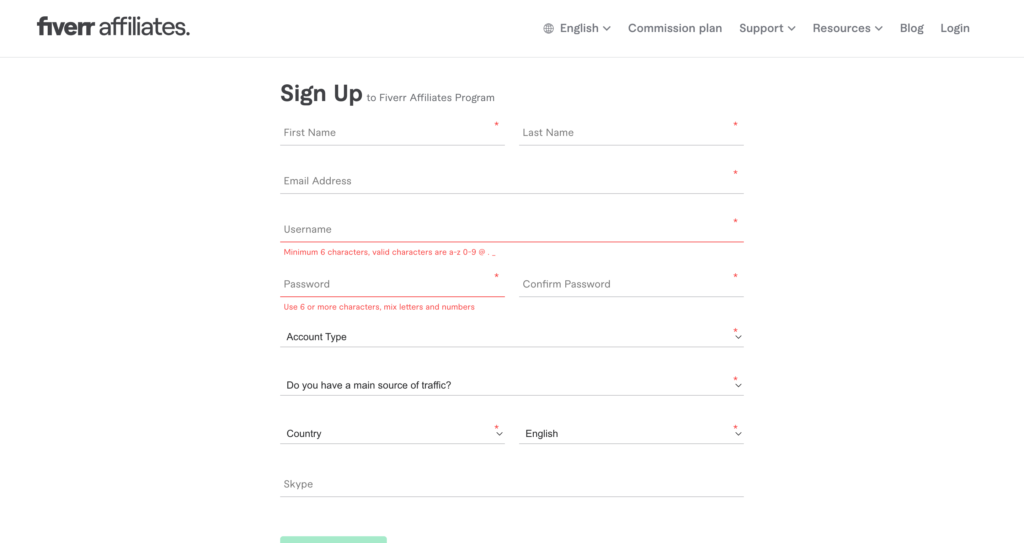This screenshot has height=543, width=1024.
Task: Open the Country dropdown
Action: point(392,433)
